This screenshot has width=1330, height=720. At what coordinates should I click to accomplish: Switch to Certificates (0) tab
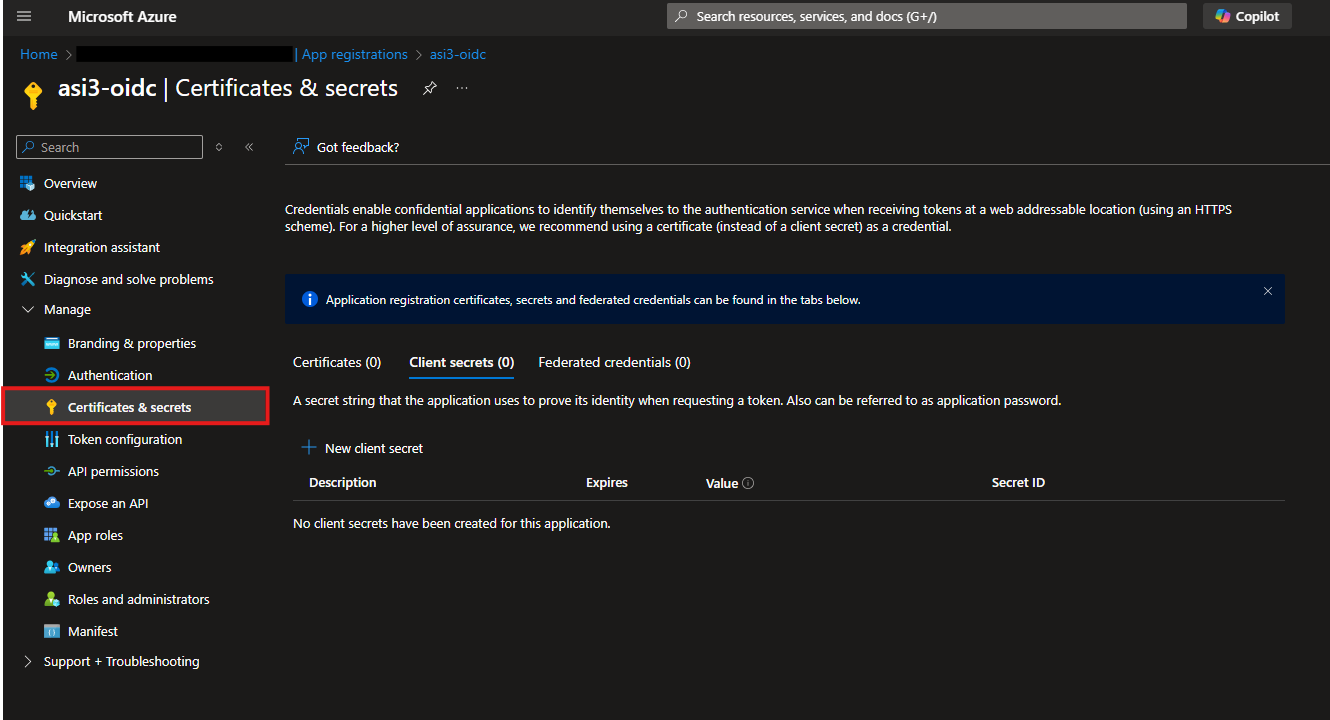pyautogui.click(x=337, y=362)
